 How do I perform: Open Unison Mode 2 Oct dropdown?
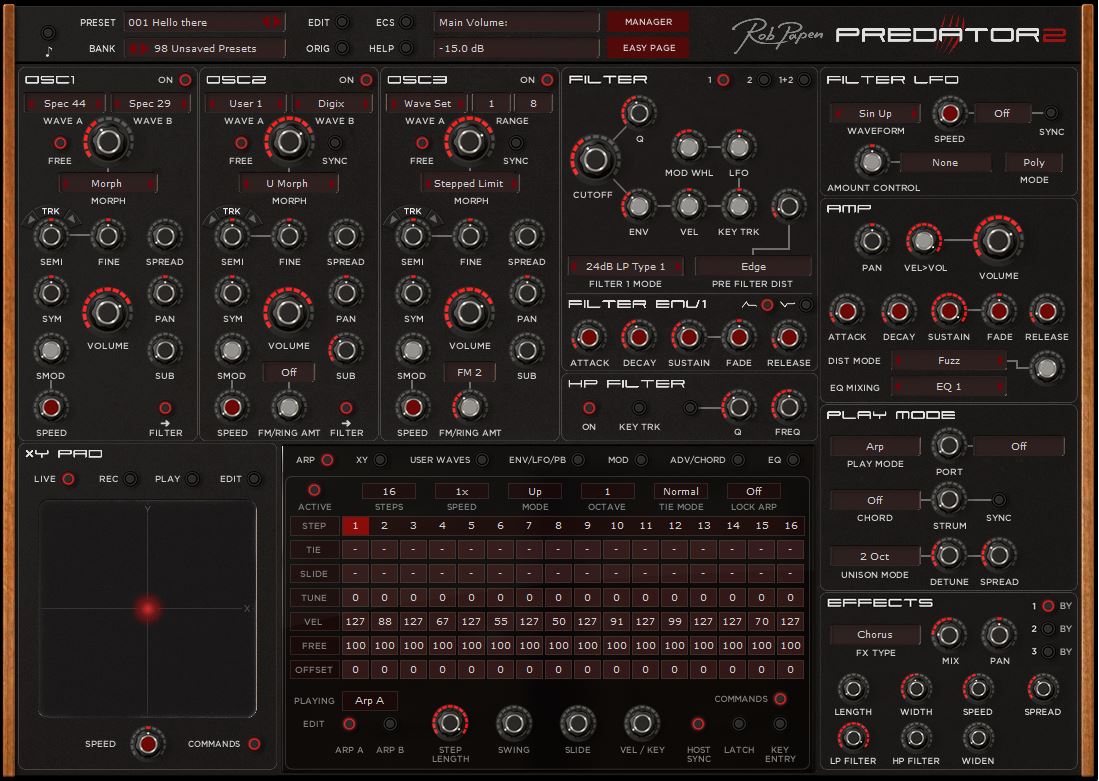(x=875, y=557)
